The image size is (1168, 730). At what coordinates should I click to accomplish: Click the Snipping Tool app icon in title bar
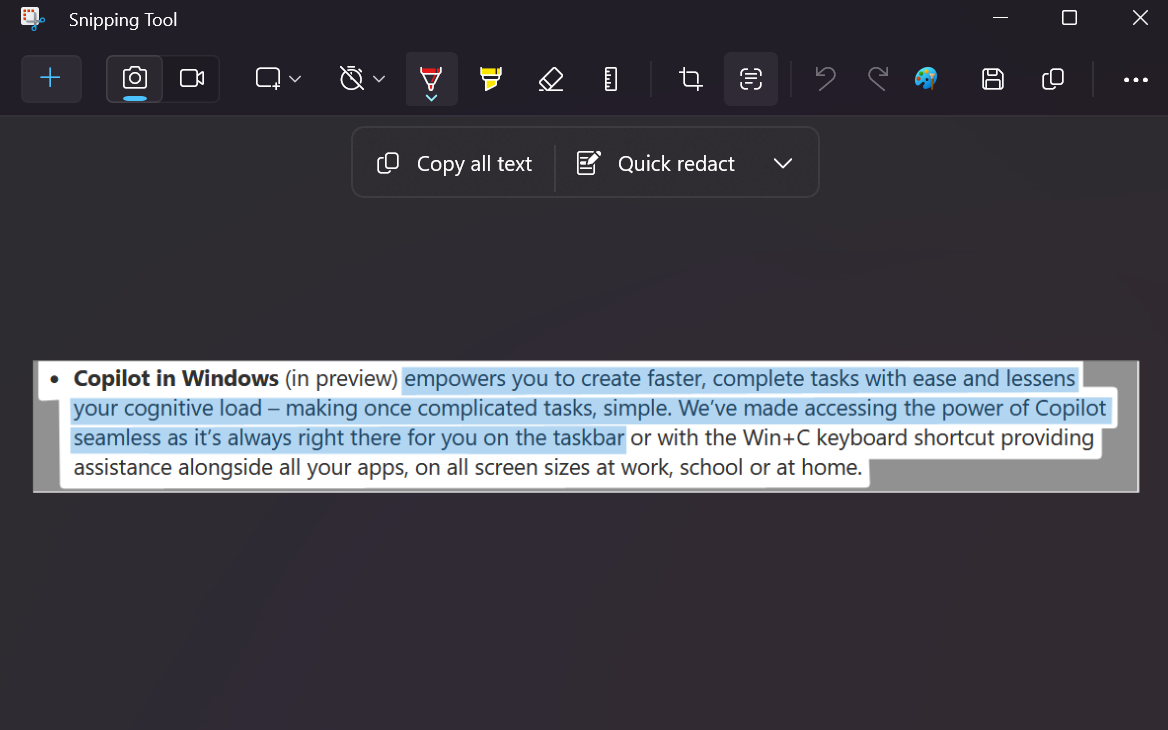33,19
